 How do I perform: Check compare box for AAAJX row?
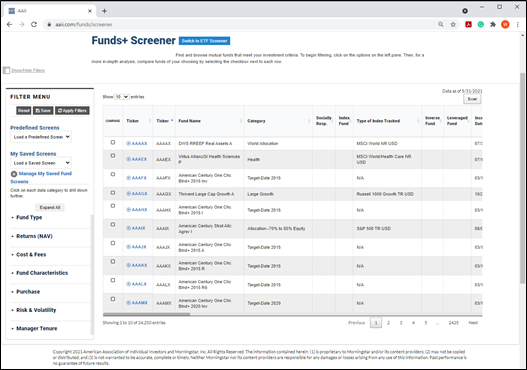(x=113, y=243)
